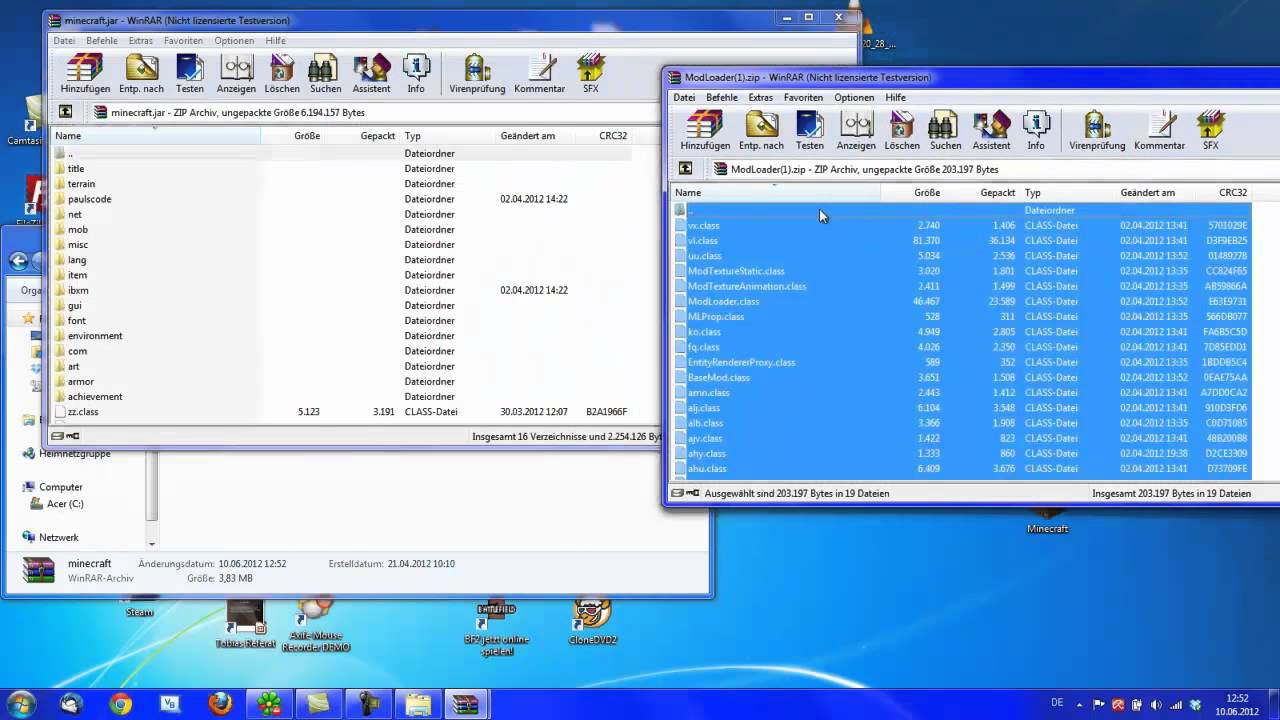Select the environment folder in minecraft.jar

(95, 336)
